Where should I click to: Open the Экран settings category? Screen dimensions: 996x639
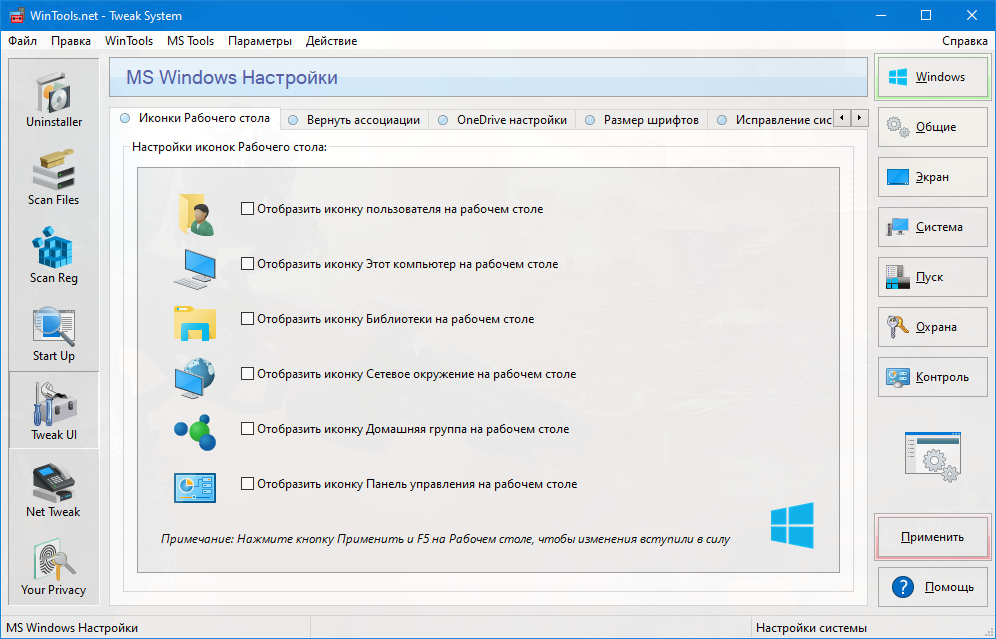click(932, 177)
